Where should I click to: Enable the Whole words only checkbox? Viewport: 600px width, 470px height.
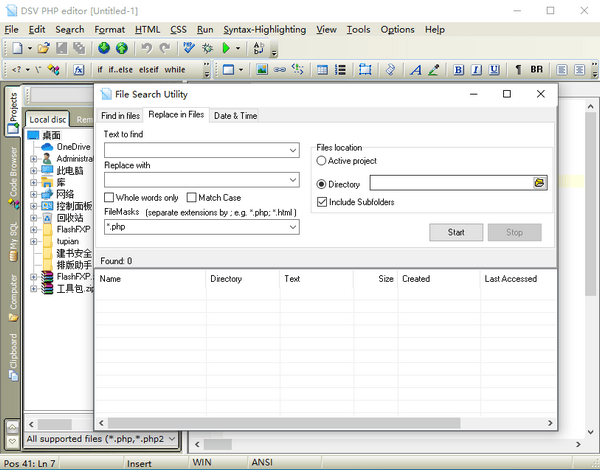tap(110, 198)
